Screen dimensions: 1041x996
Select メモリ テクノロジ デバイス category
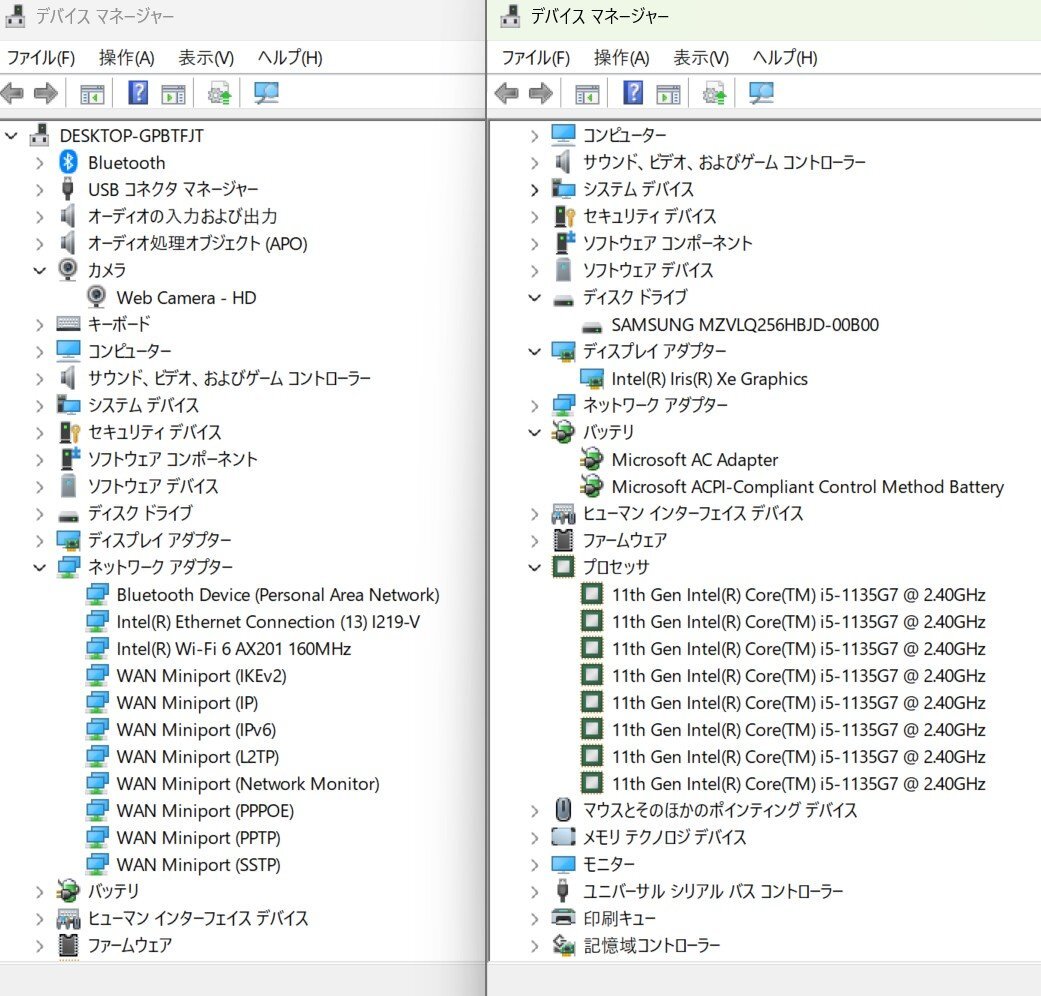click(665, 837)
